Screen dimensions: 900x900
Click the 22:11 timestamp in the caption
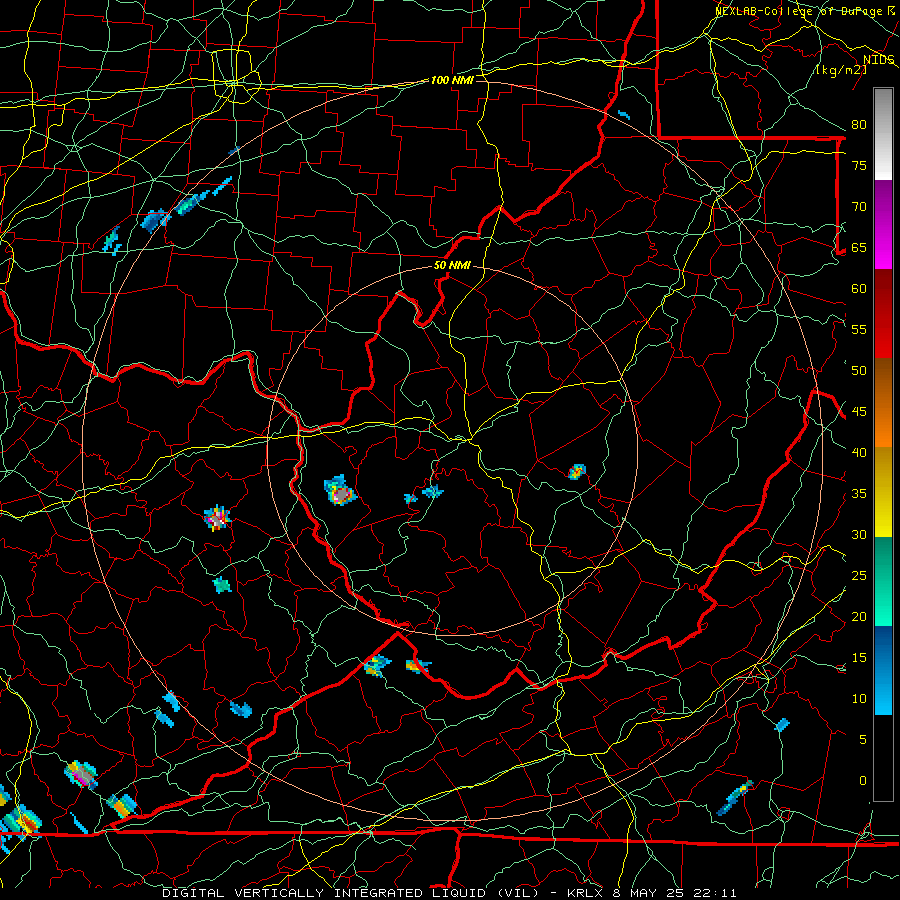715,893
